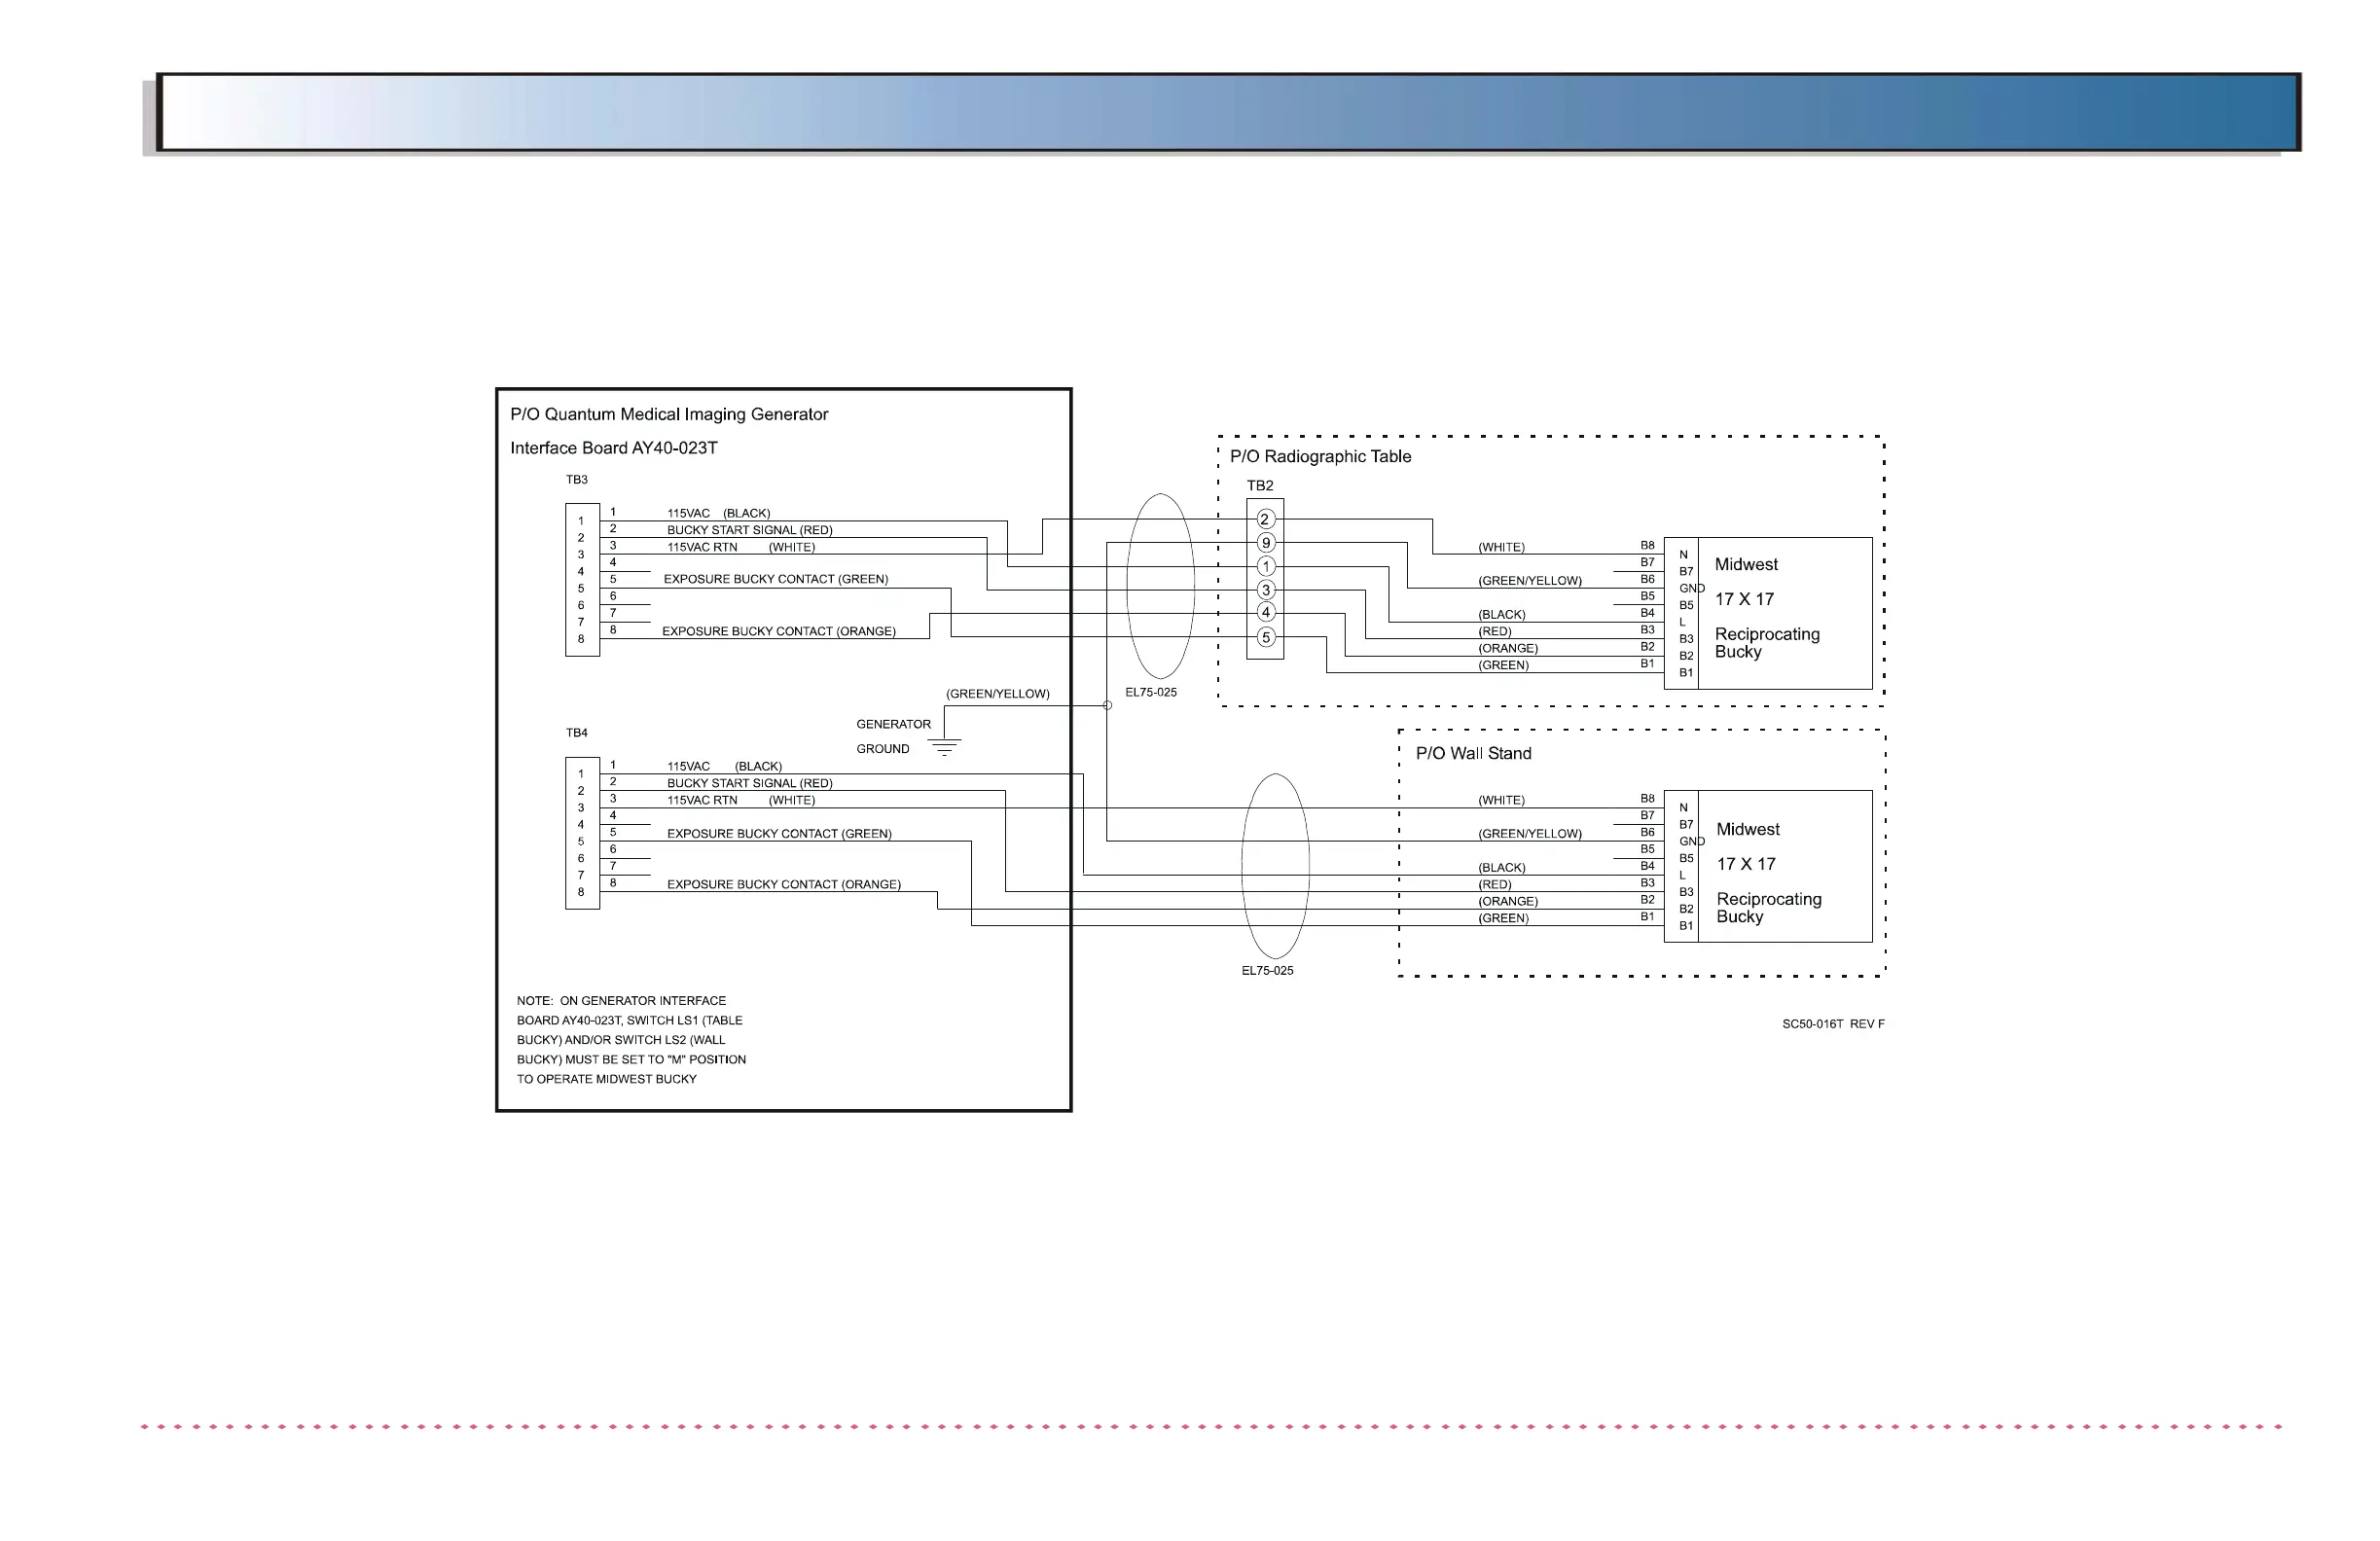This screenshot has height=1541, width=2380.
Task: Click circled terminal 5 on TB2
Action: pos(1265,637)
